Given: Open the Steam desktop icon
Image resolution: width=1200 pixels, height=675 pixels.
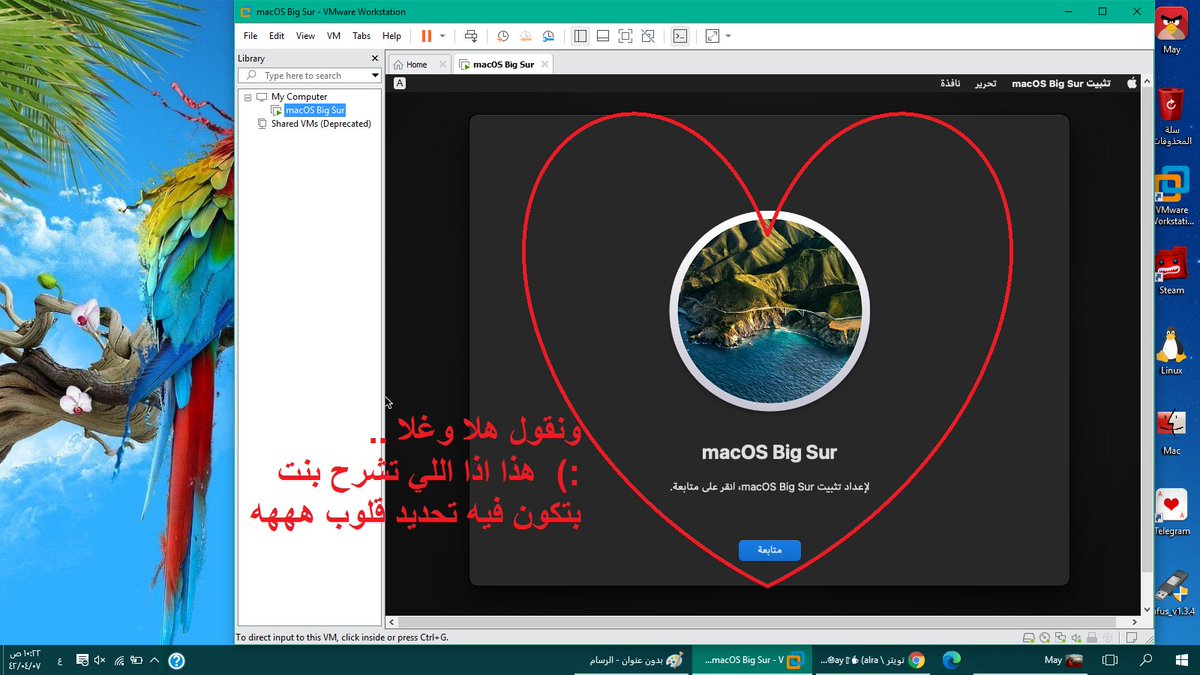Looking at the screenshot, I should click(1171, 271).
